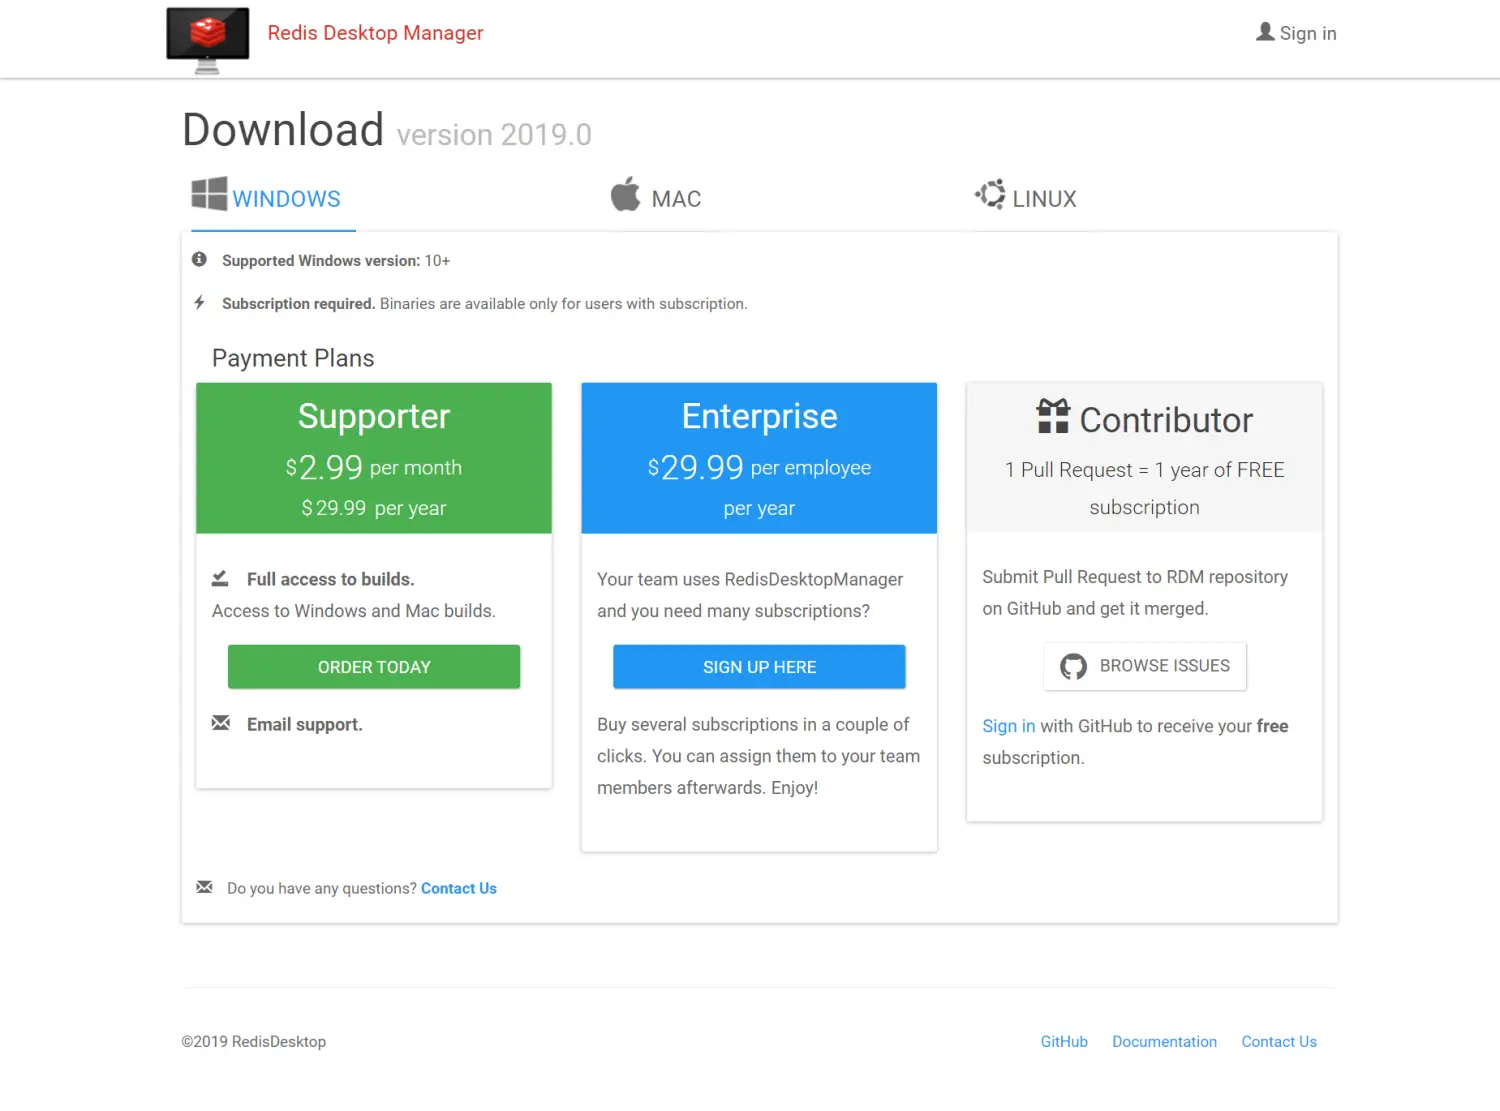This screenshot has width=1500, height=1111.
Task: Click the lightning bolt icon beside Subscription required
Action: [200, 302]
